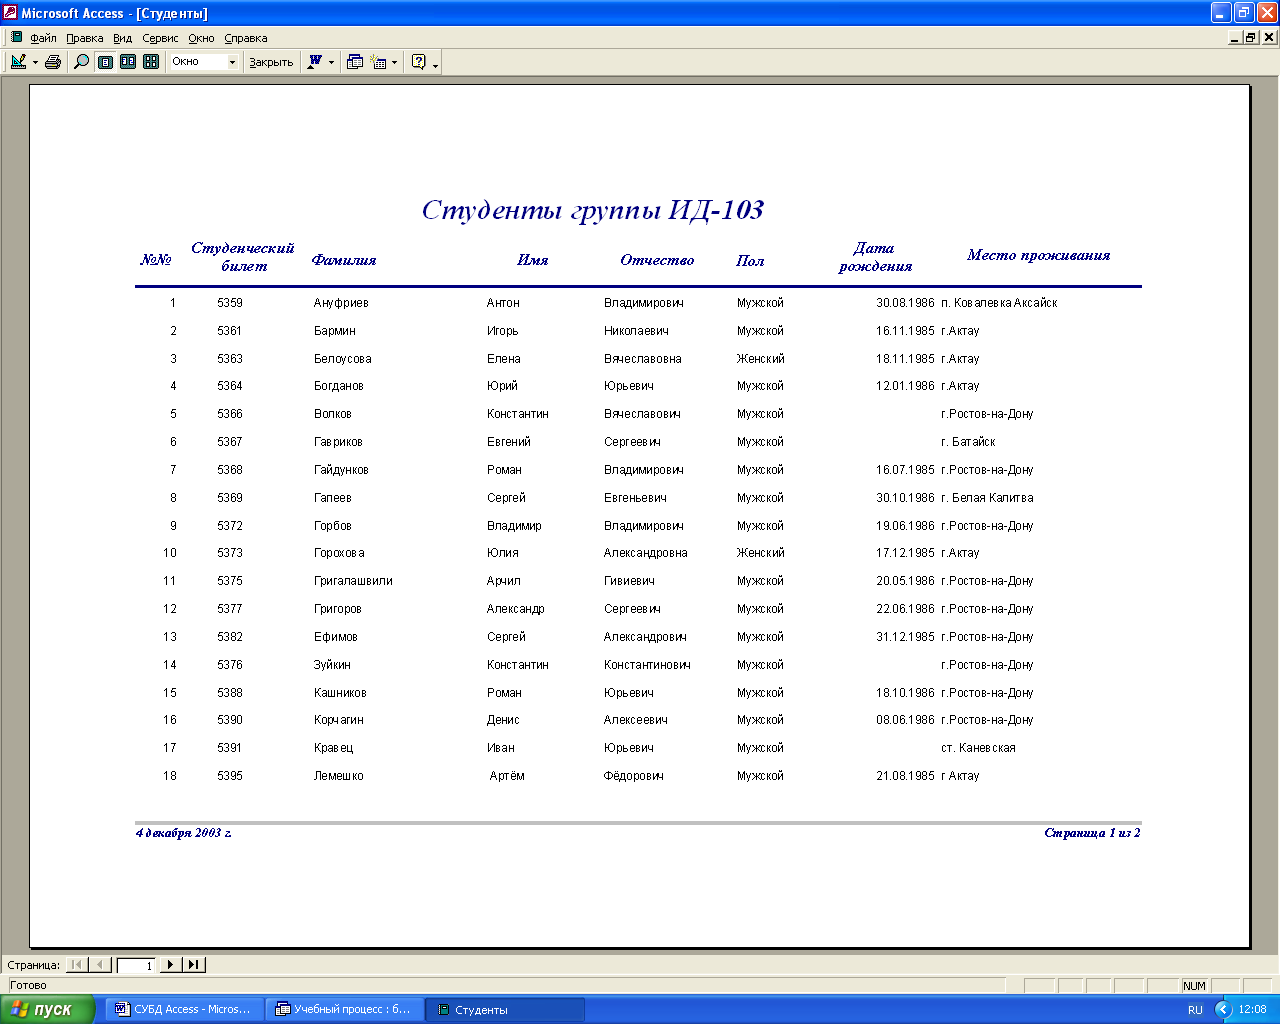
Task: Click the Help question mark icon
Action: 418,62
